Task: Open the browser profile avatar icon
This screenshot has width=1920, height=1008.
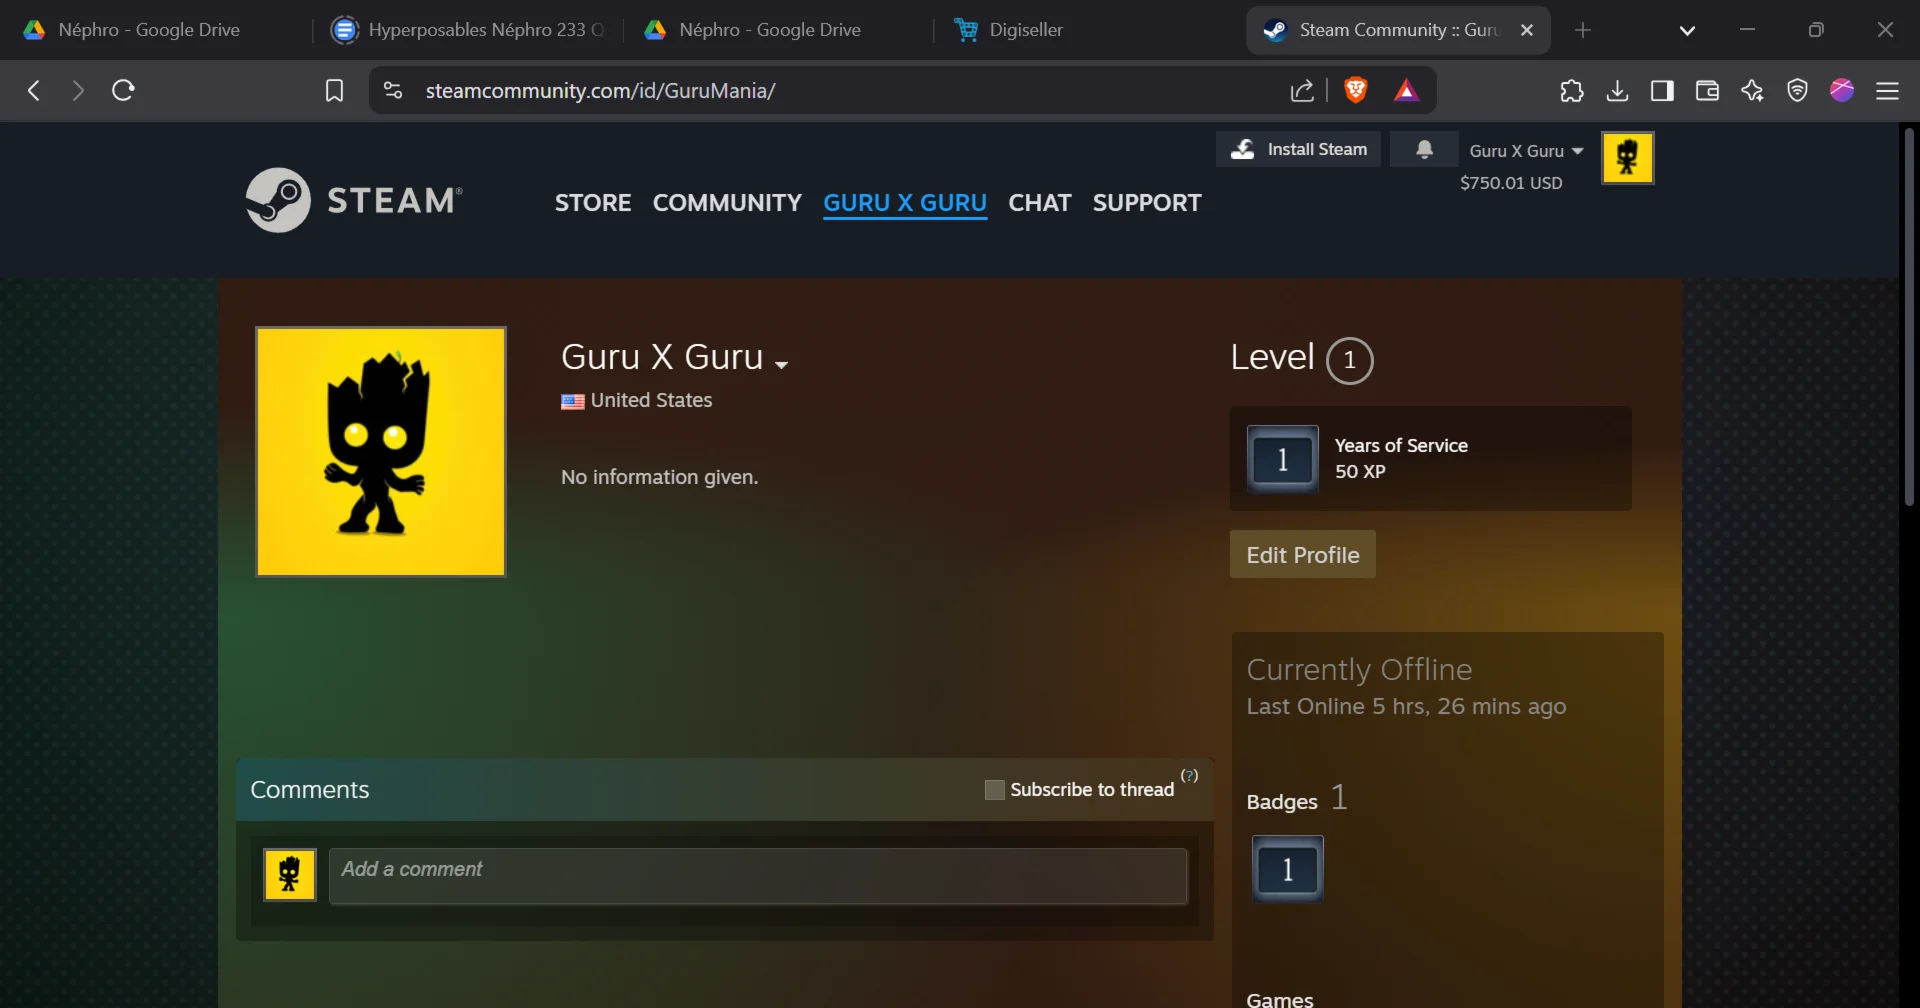Action: pos(1842,90)
